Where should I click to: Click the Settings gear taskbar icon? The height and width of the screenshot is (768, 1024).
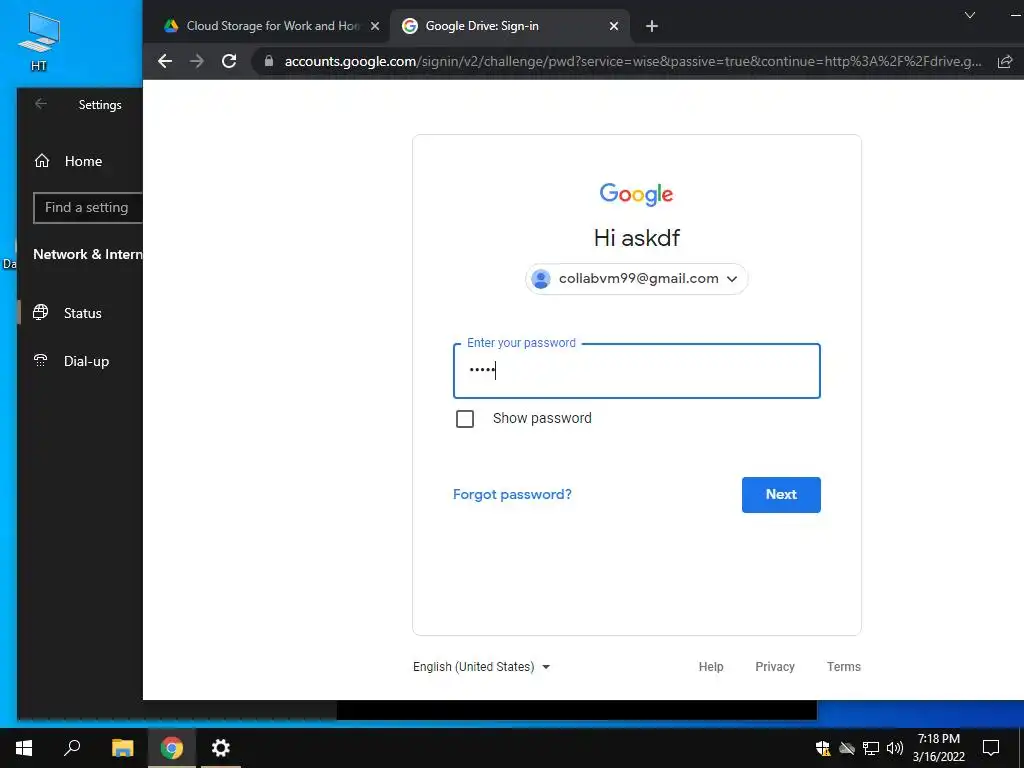tap(221, 748)
